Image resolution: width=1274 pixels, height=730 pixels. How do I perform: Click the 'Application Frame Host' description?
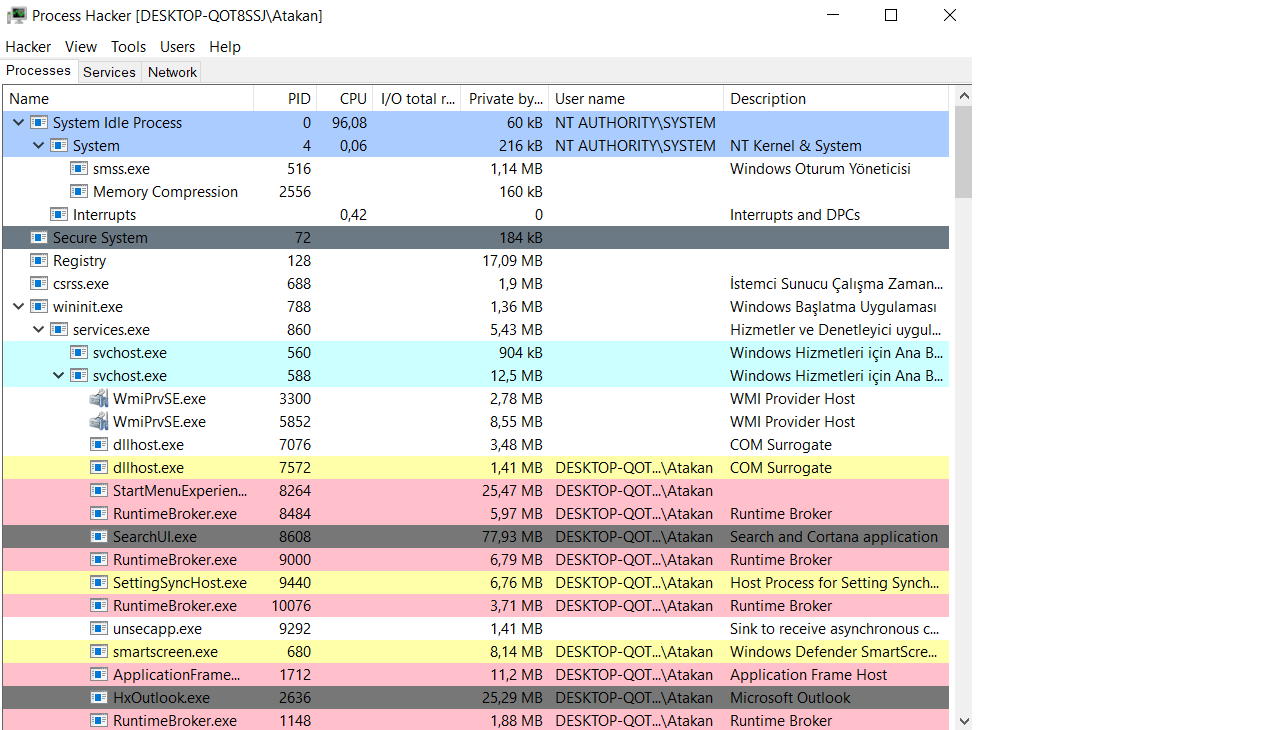[809, 675]
